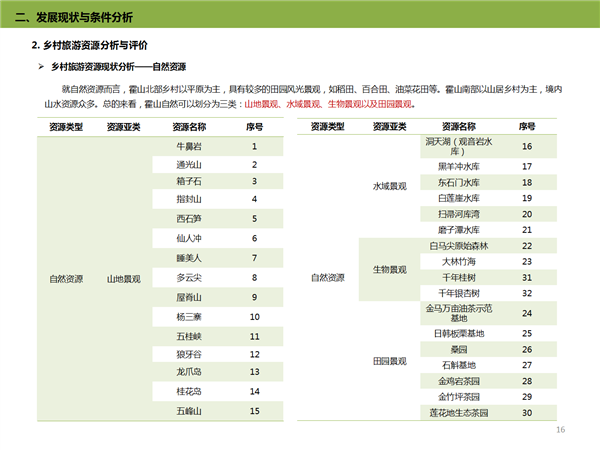Select the 生物景观 subcategory table cell
Viewport: 600px width, 450px height.
click(x=388, y=269)
